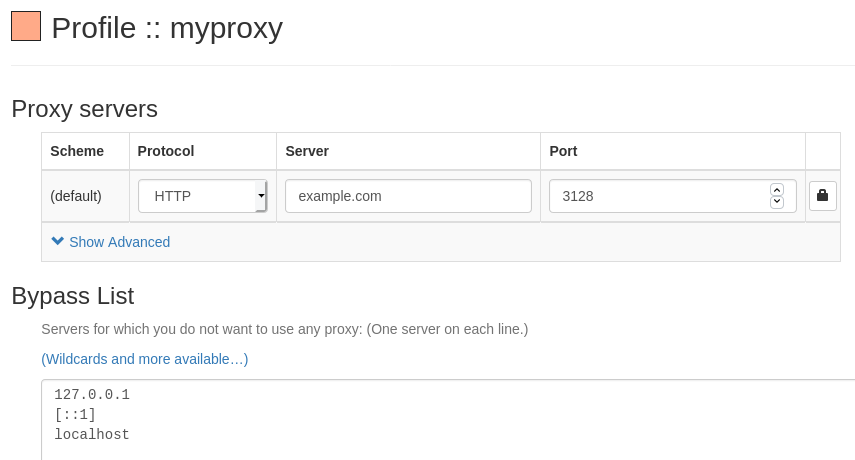Open the HTTP protocol dropdown
The height and width of the screenshot is (460, 855).
[202, 196]
